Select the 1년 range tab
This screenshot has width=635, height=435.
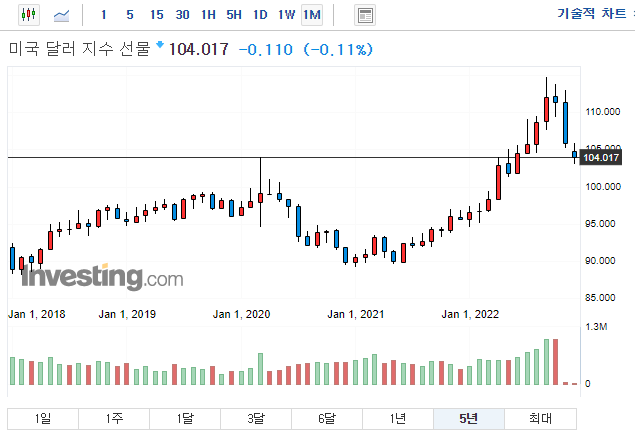[x=398, y=418]
